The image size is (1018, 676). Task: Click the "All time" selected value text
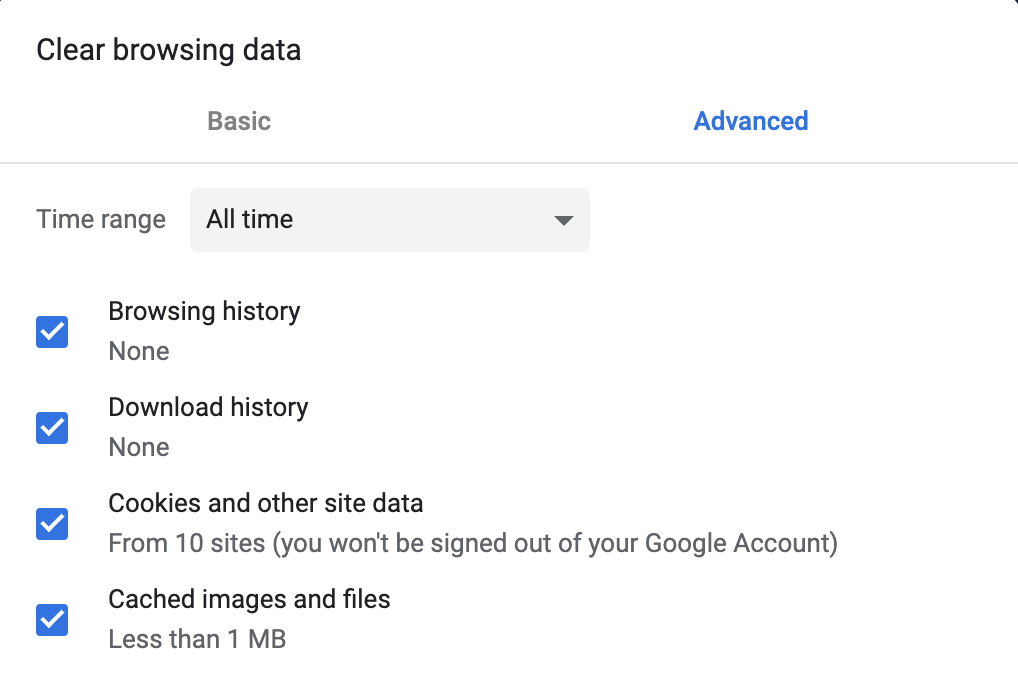250,220
